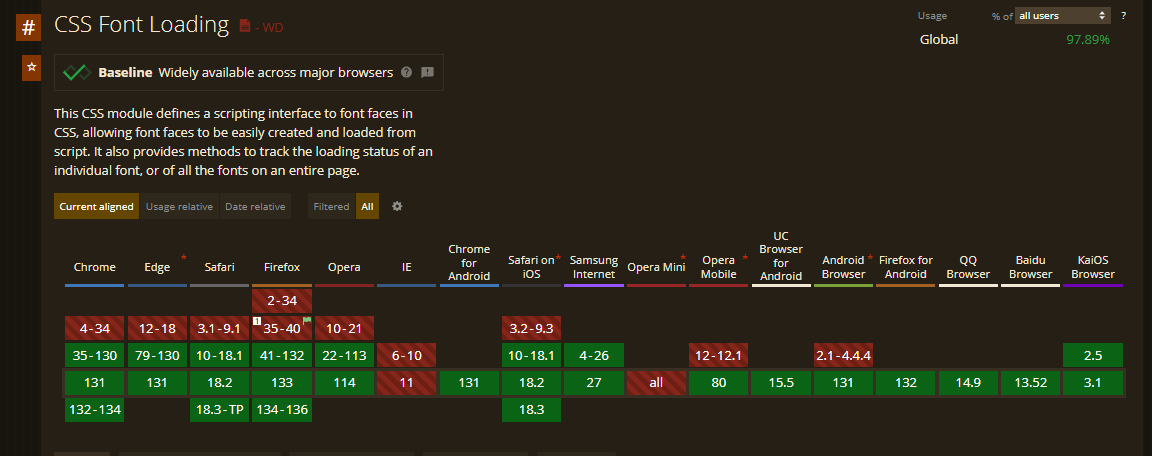The width and height of the screenshot is (1152, 456).
Task: Click the Android Browser header
Action: pos(843,267)
